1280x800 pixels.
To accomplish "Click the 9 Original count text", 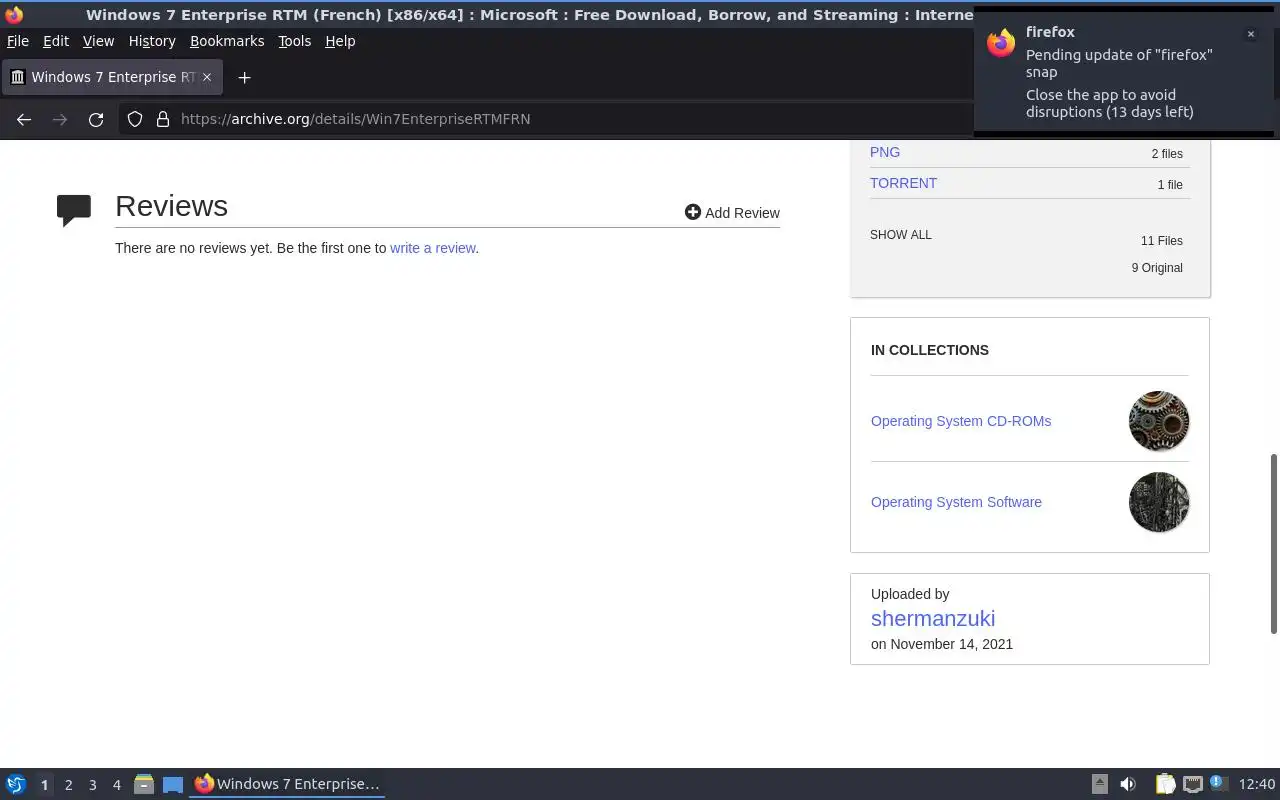I will tap(1157, 268).
